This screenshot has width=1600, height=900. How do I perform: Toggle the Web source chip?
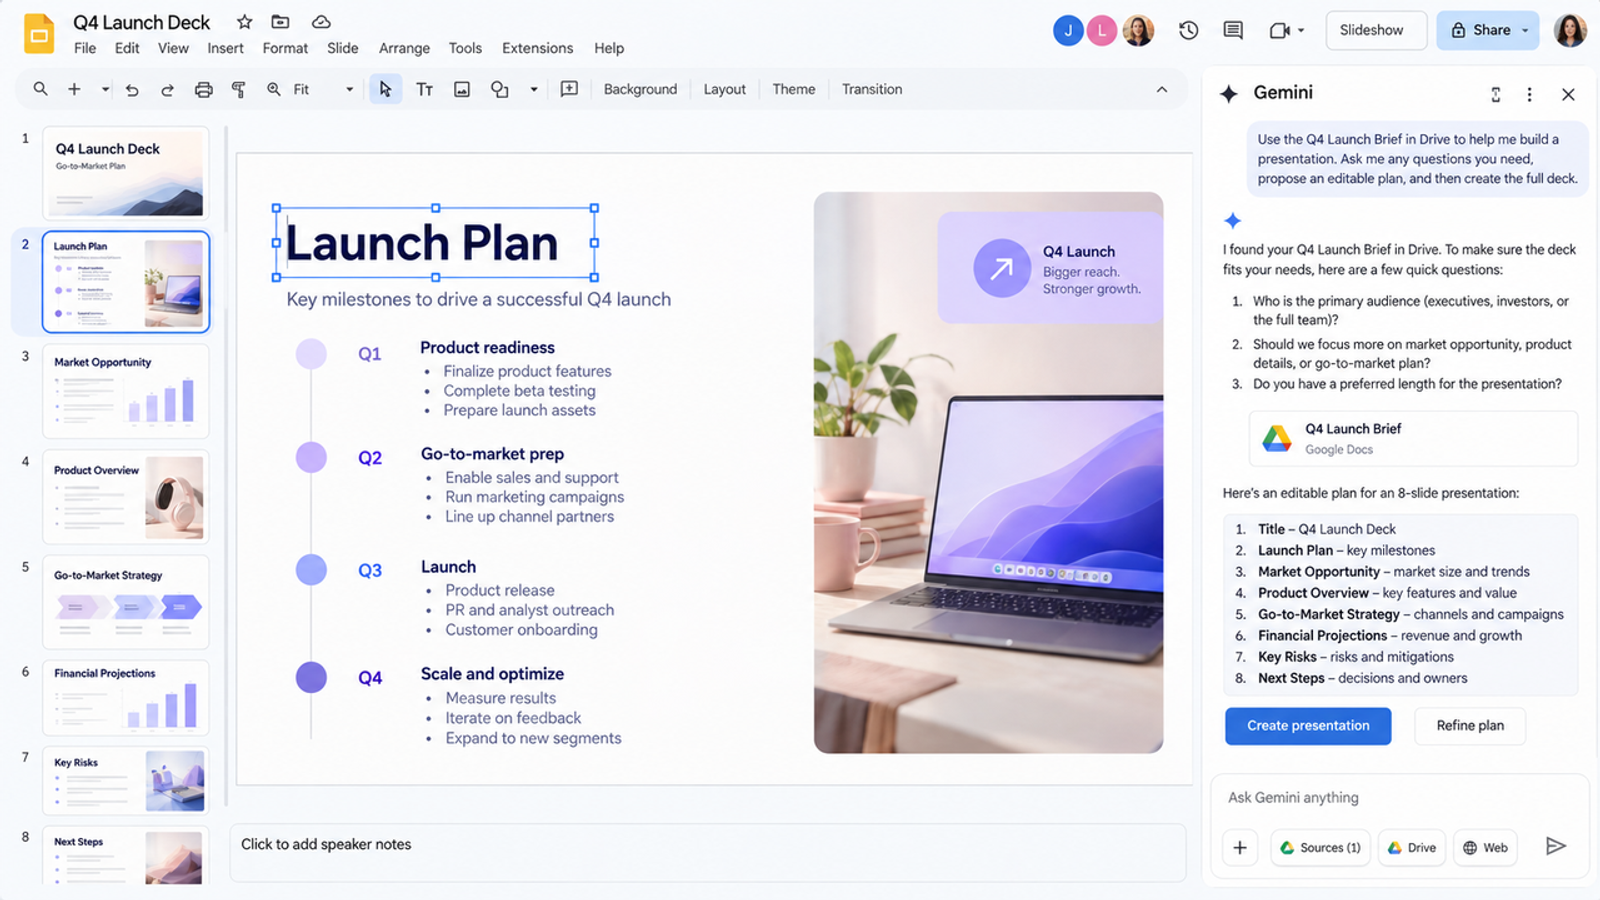(x=1485, y=847)
